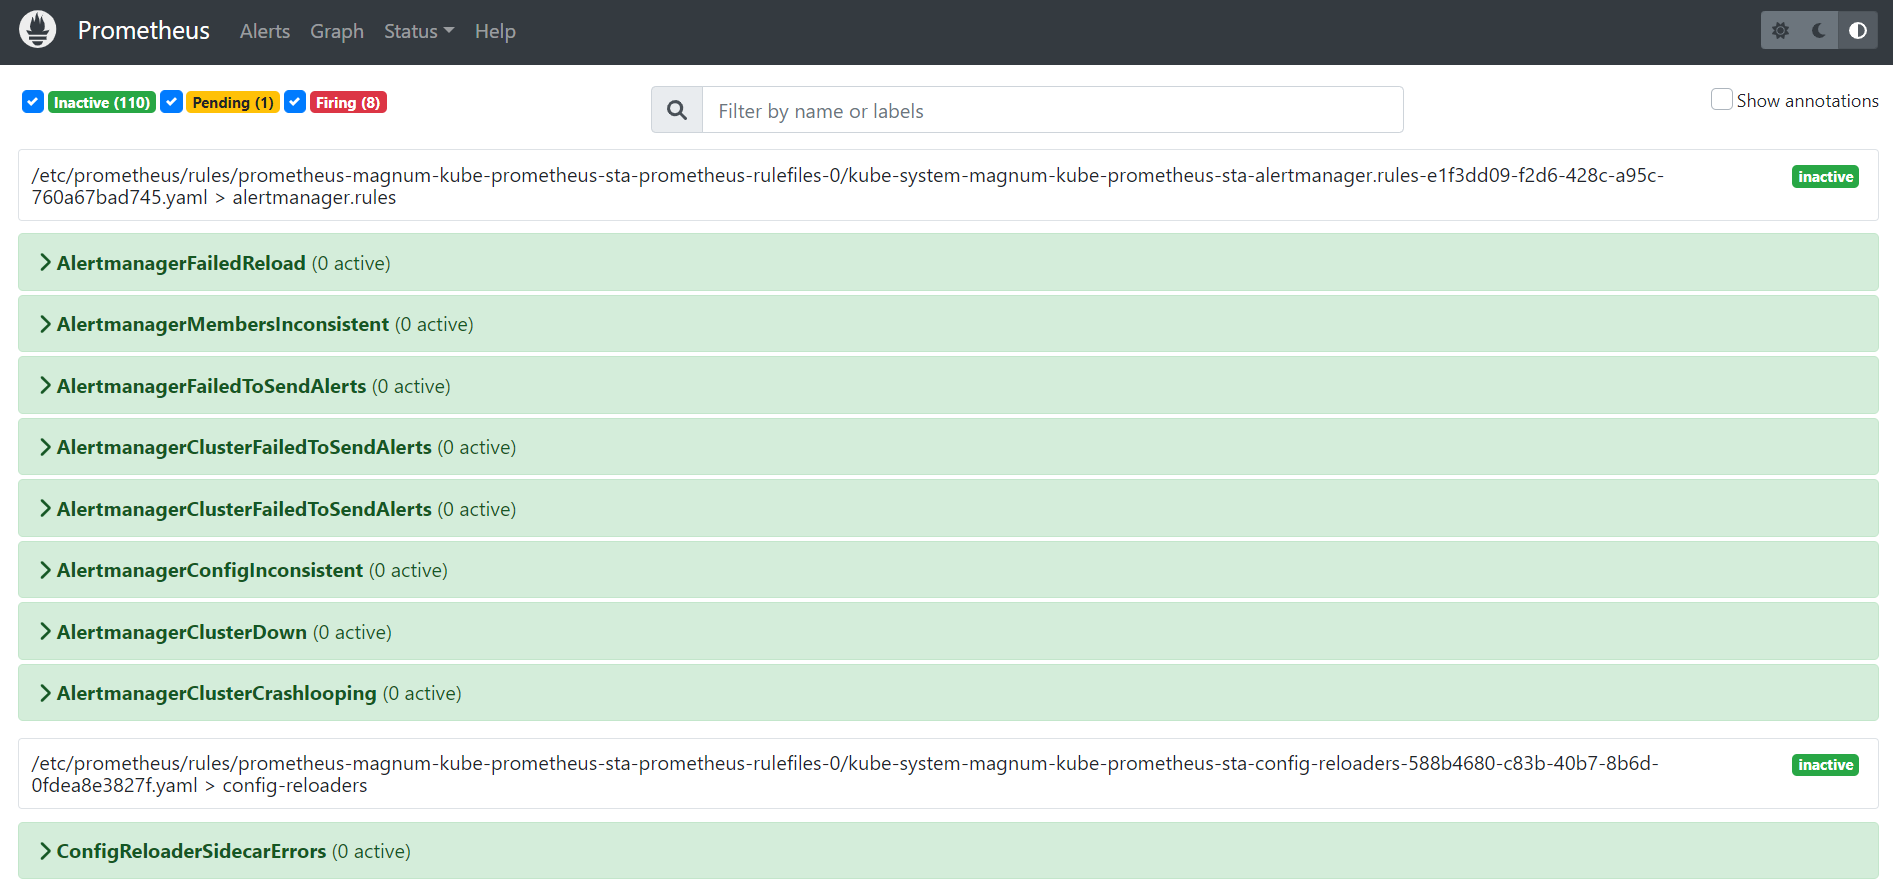Go to Prometheus home title link

point(144,31)
